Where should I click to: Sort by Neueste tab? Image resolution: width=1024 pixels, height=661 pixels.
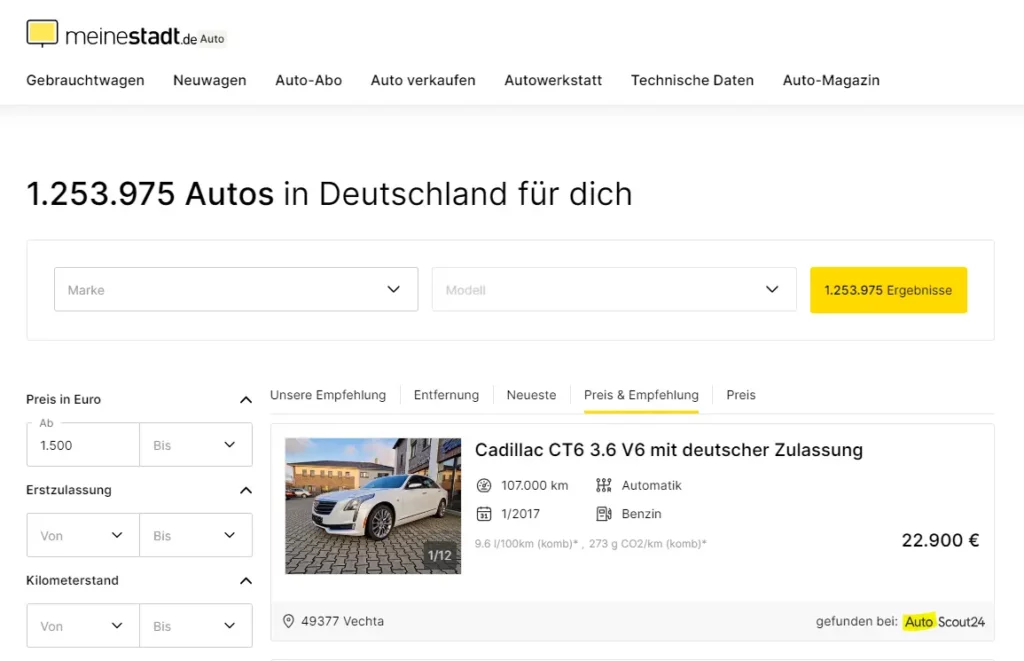coord(532,395)
